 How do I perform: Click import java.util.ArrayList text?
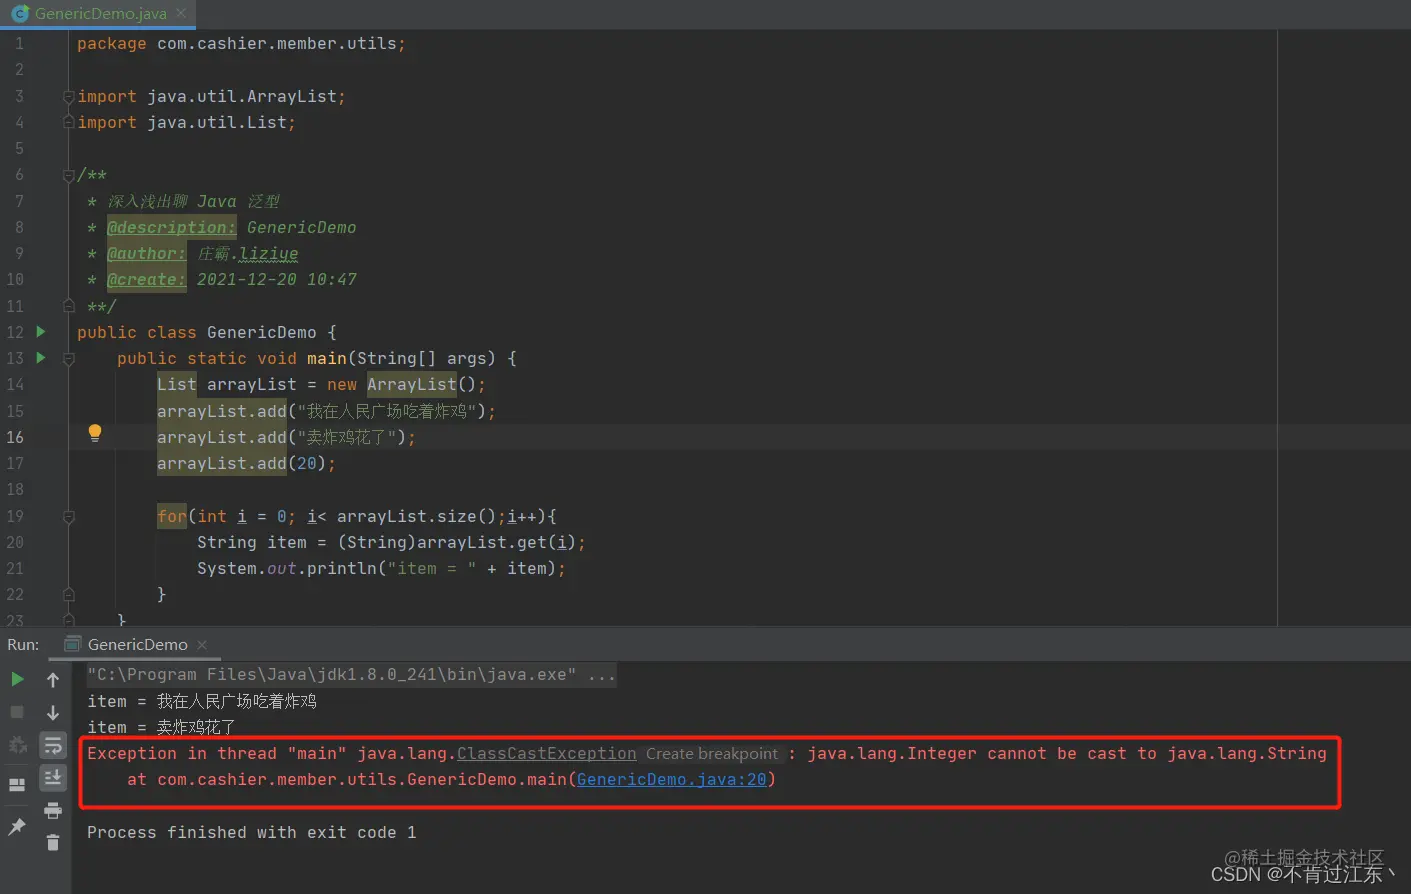point(211,97)
